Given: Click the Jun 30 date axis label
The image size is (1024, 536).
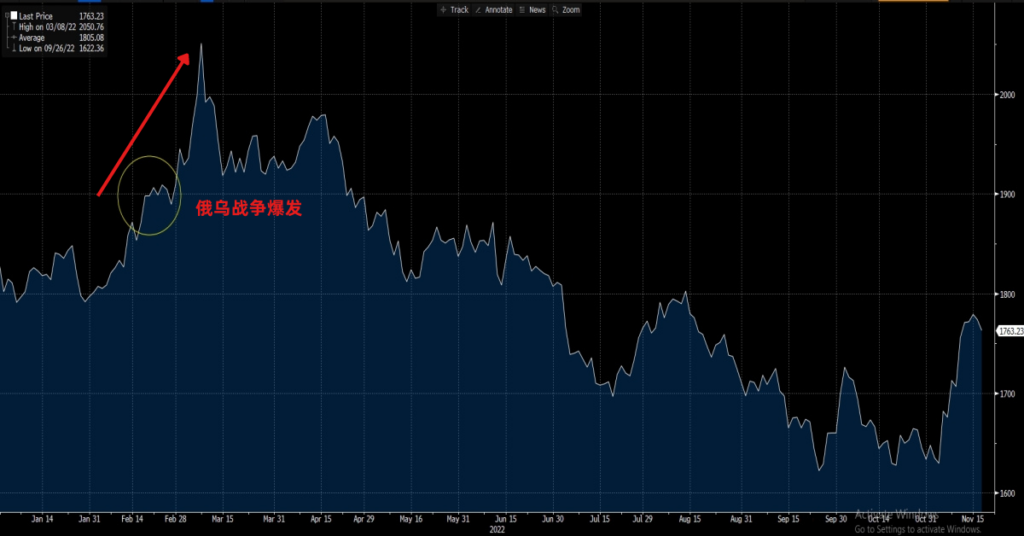Looking at the screenshot, I should (x=552, y=518).
